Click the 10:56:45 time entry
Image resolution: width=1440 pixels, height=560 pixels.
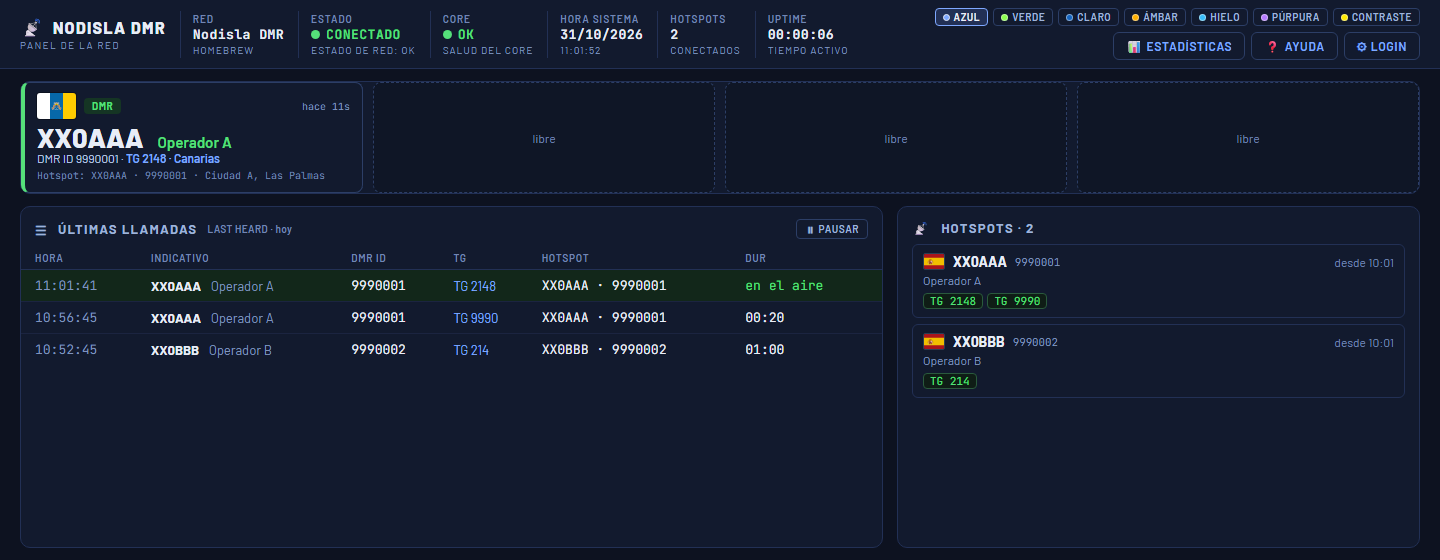[66, 318]
